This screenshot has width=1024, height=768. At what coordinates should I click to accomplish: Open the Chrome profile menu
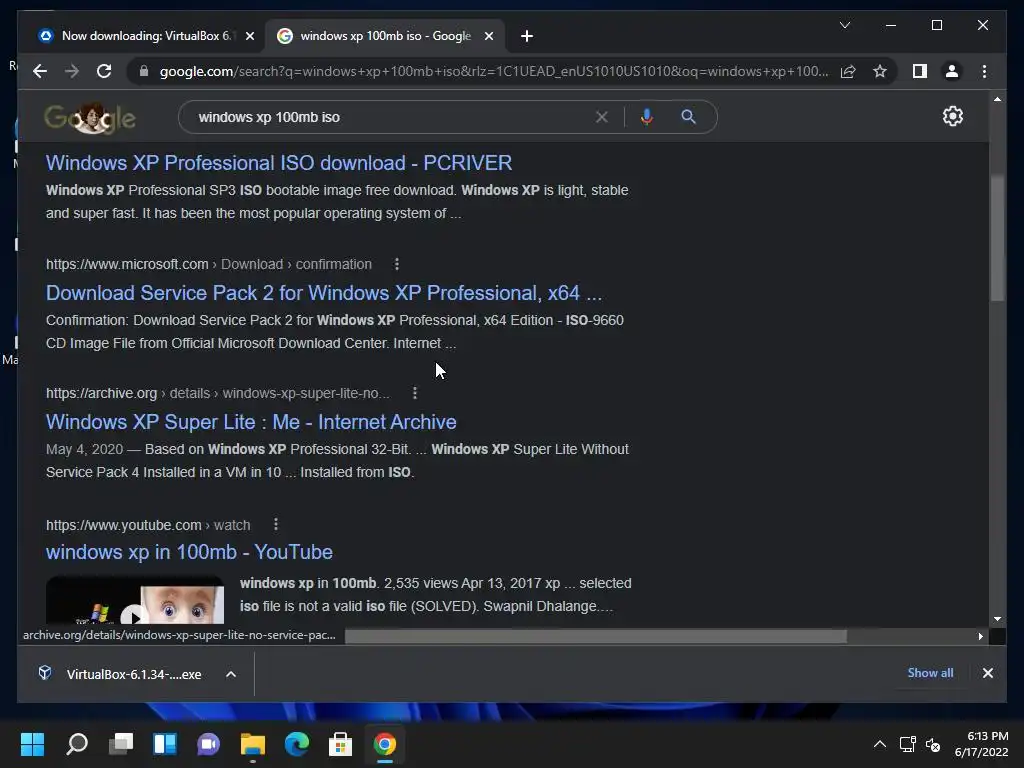952,71
